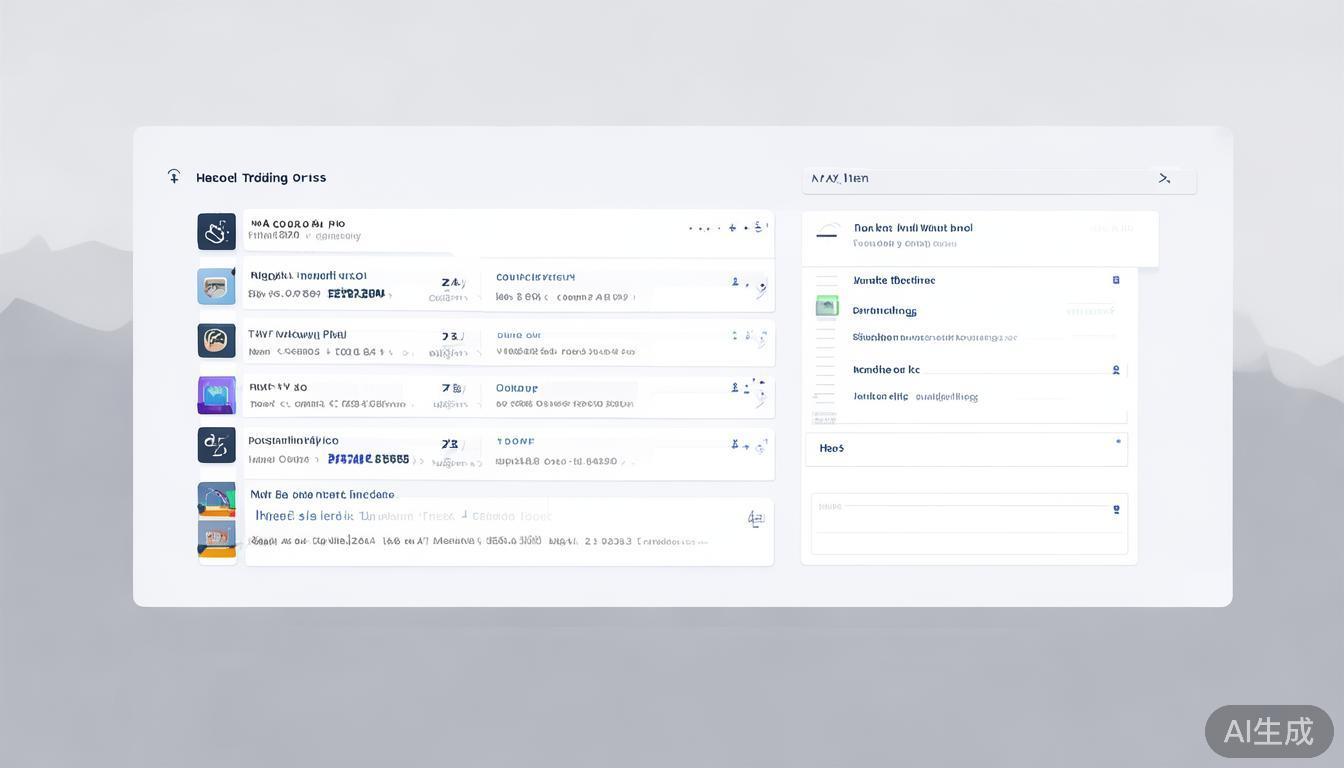The image size is (1344, 768).
Task: Click the dark navy icon of the first row
Action: coord(216,232)
